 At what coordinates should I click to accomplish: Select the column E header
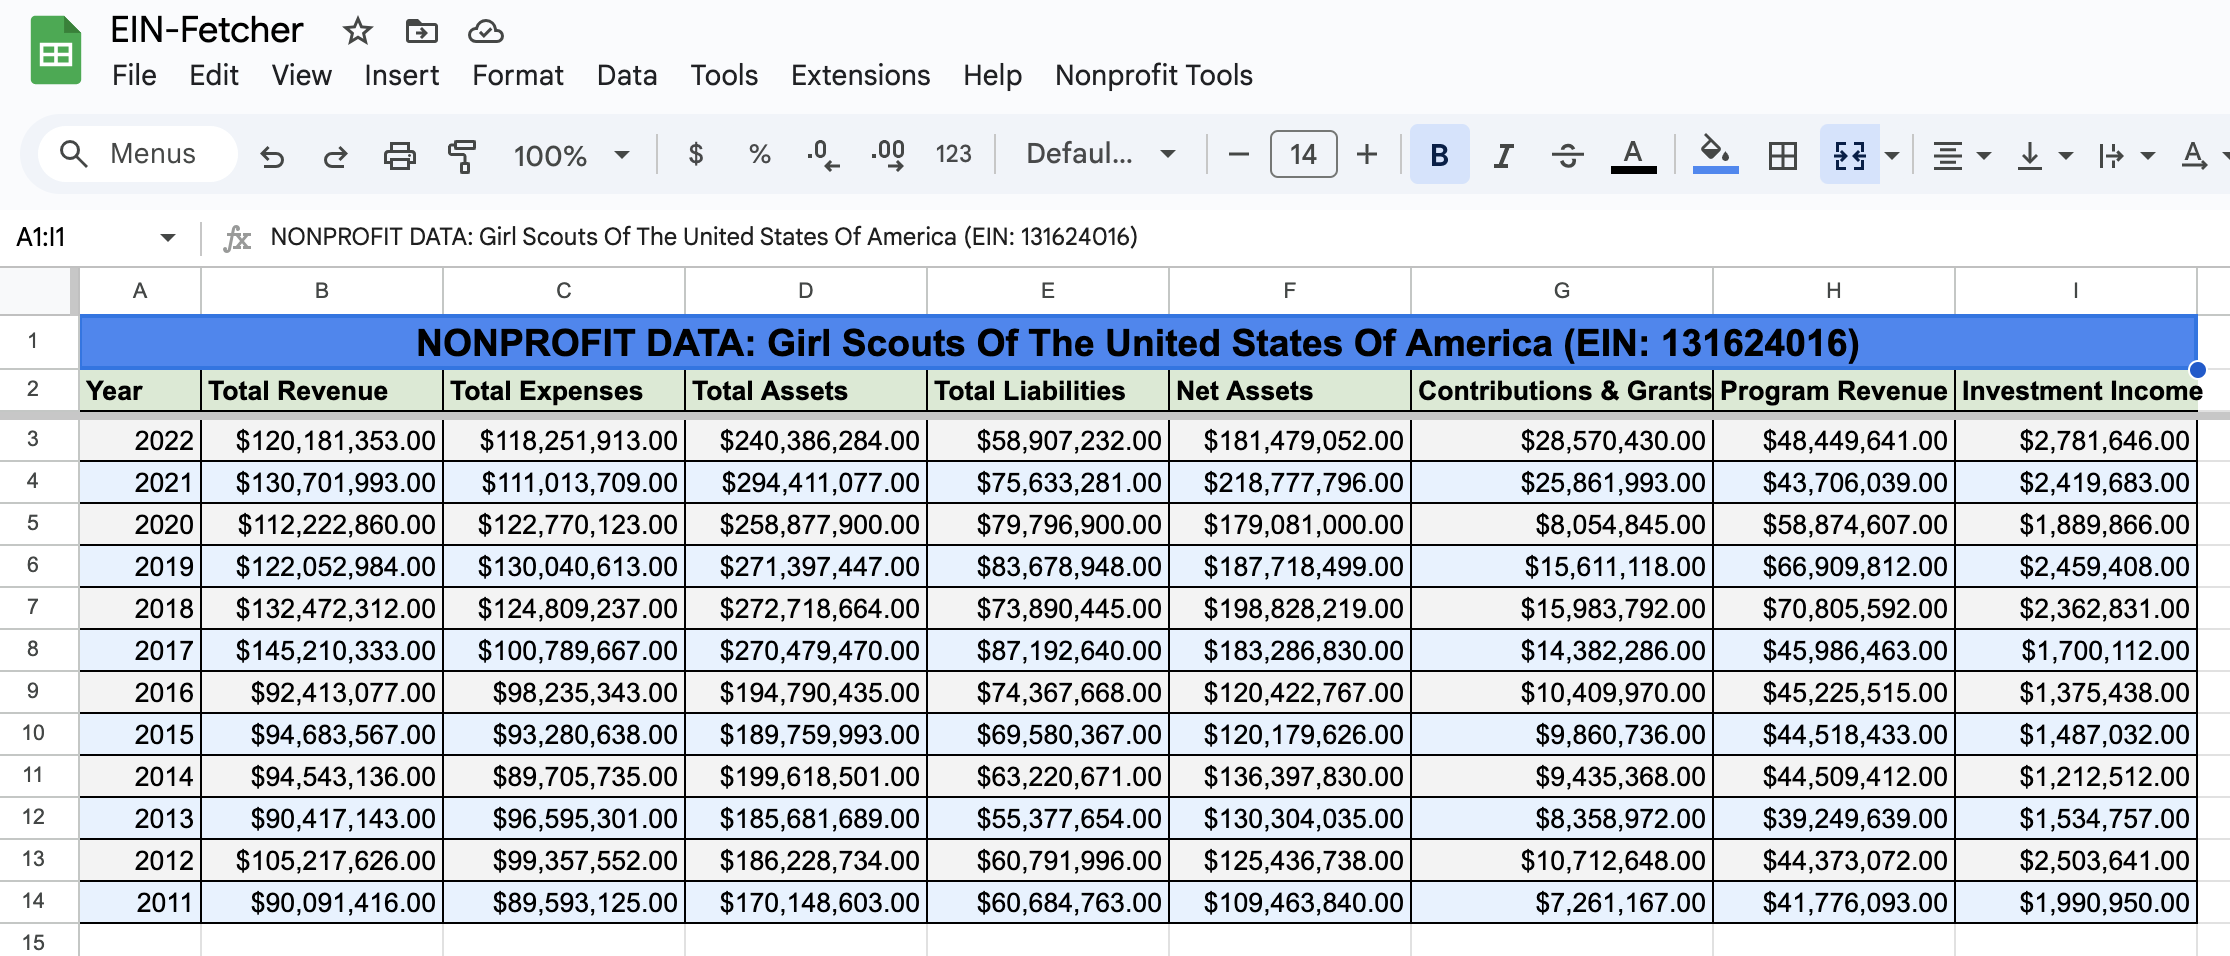[x=1048, y=290]
